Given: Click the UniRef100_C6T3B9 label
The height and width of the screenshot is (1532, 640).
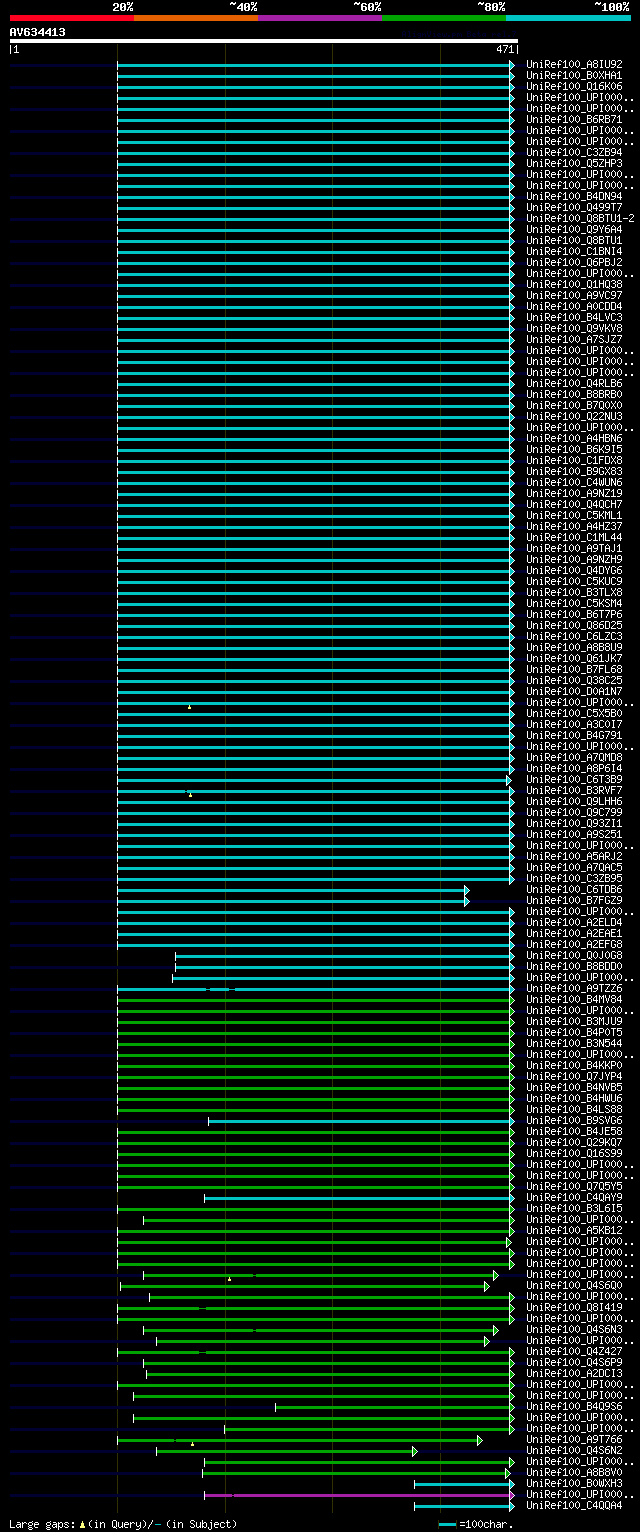Looking at the screenshot, I should [574, 779].
